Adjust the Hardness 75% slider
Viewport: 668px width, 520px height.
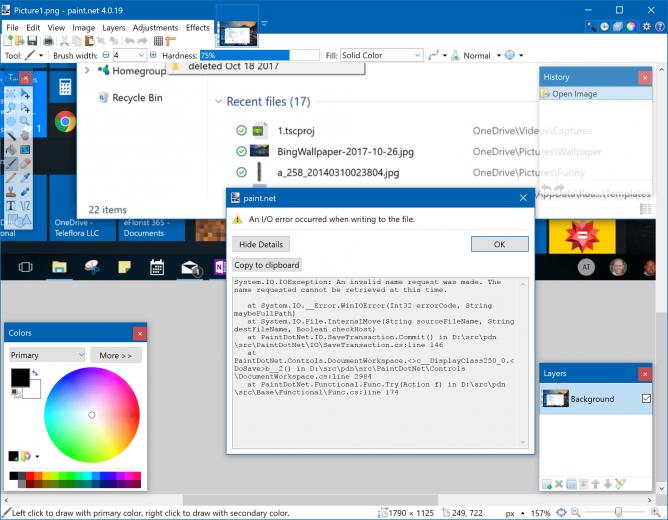259,55
